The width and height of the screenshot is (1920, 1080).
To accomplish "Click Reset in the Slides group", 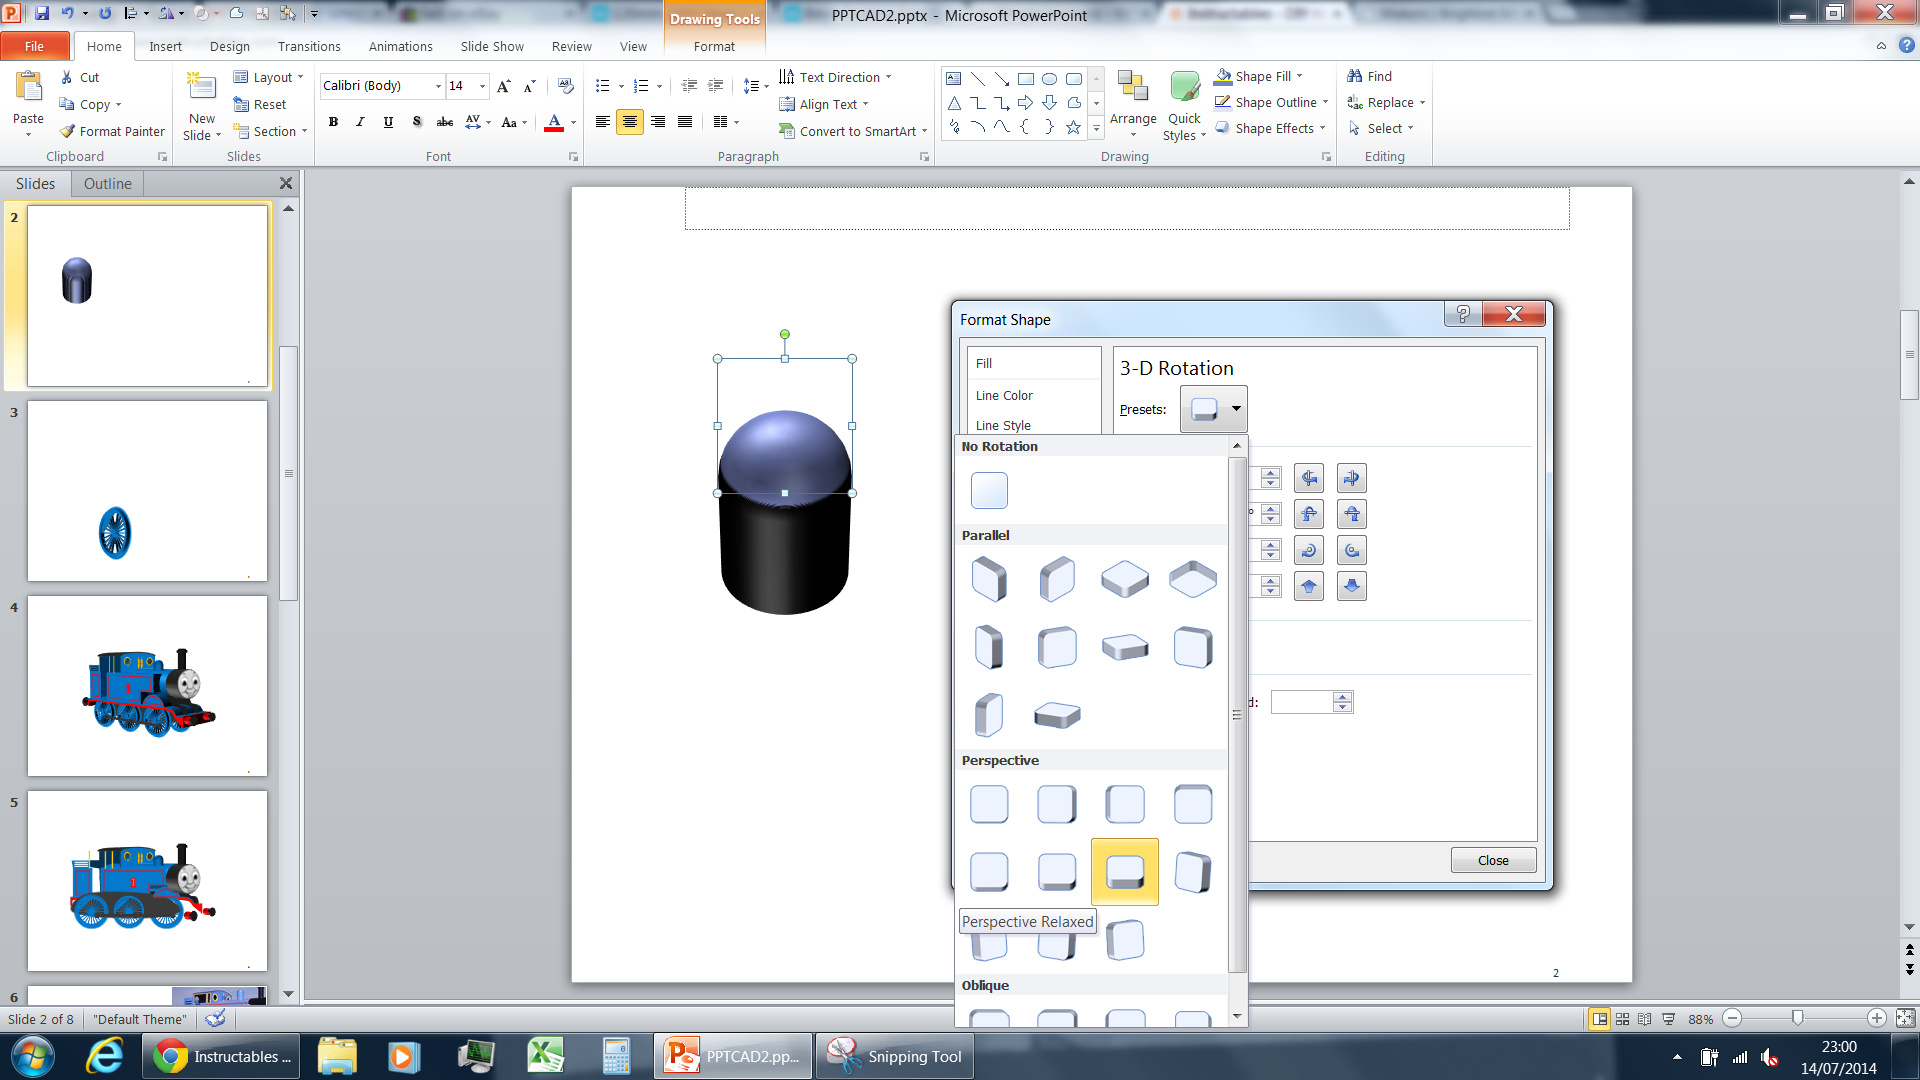I will 262,104.
